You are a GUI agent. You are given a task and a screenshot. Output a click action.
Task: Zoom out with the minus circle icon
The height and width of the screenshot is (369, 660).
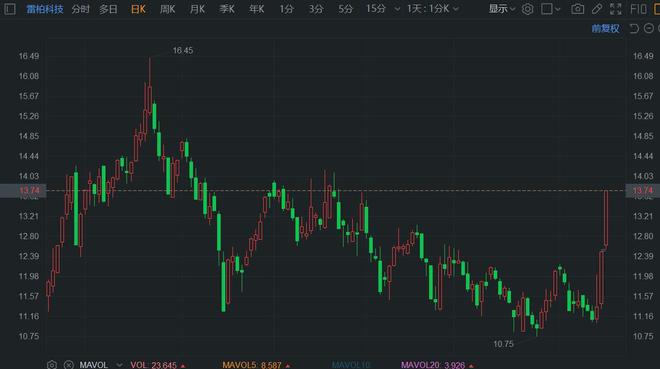pyautogui.click(x=649, y=28)
